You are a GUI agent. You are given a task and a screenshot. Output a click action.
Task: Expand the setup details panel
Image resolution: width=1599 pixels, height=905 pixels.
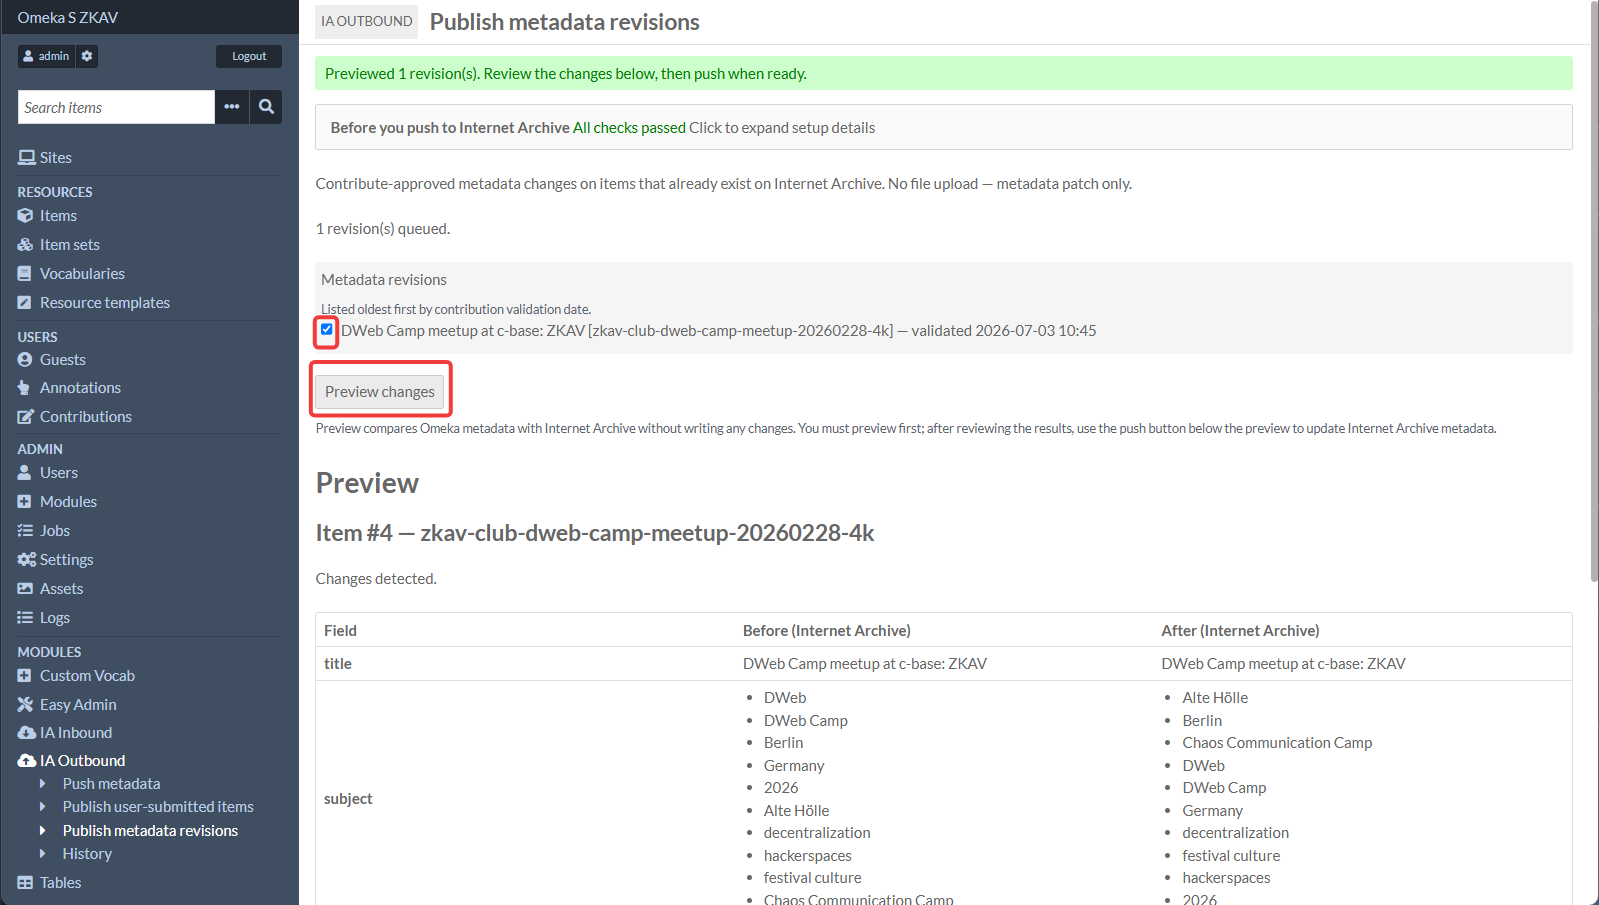943,127
